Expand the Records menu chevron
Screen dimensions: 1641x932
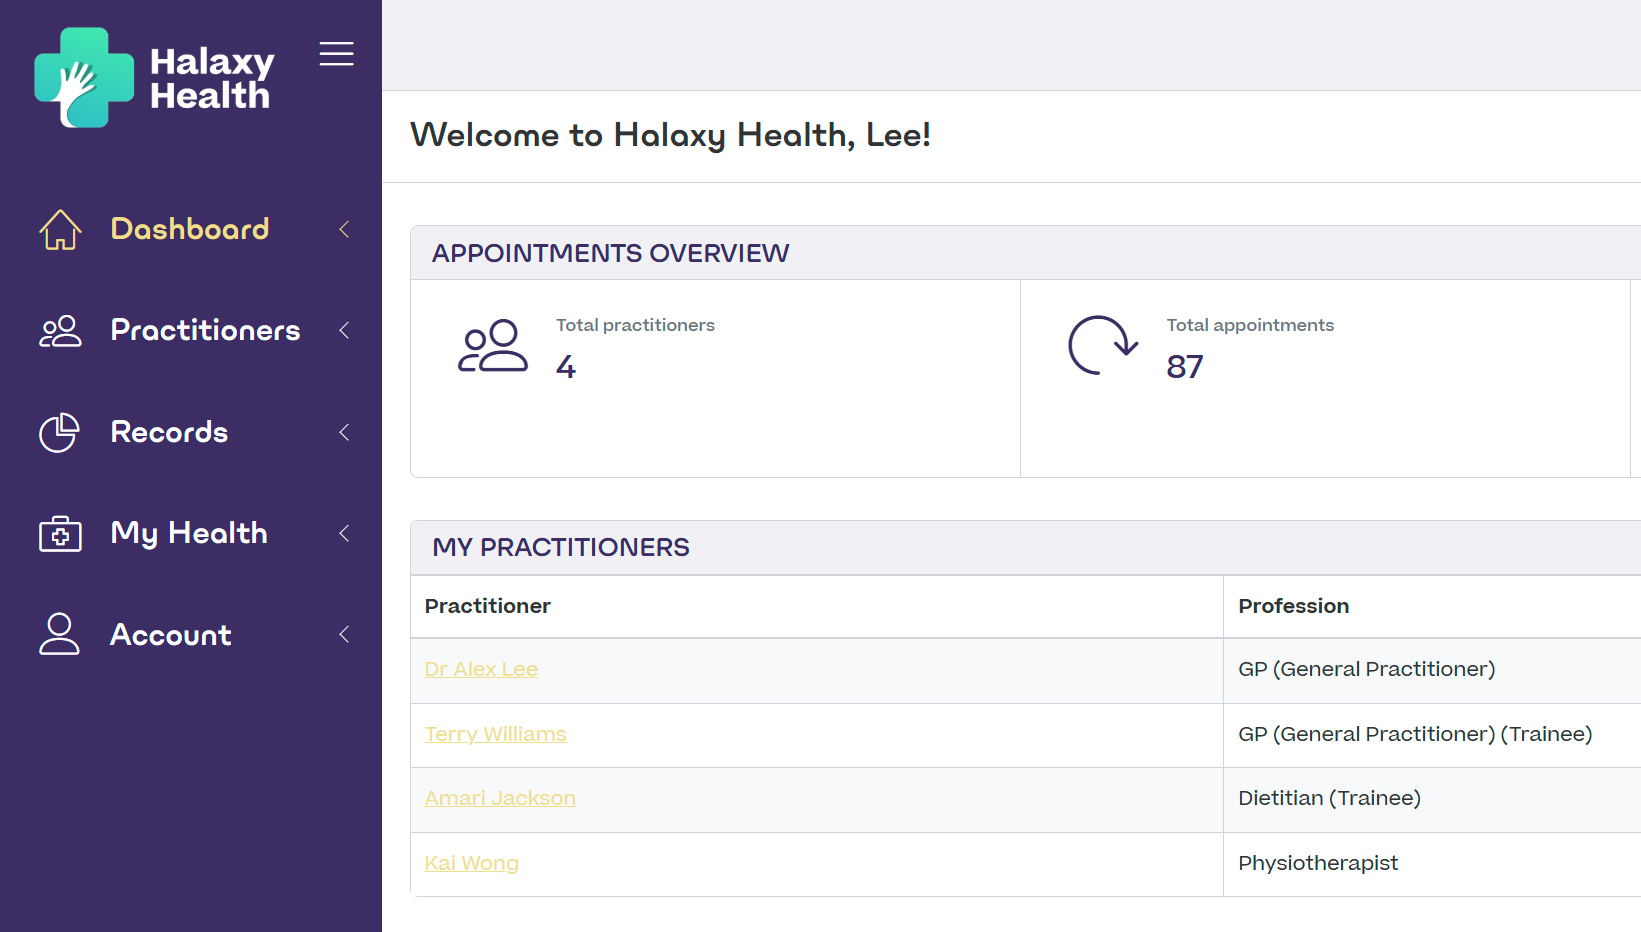344,432
